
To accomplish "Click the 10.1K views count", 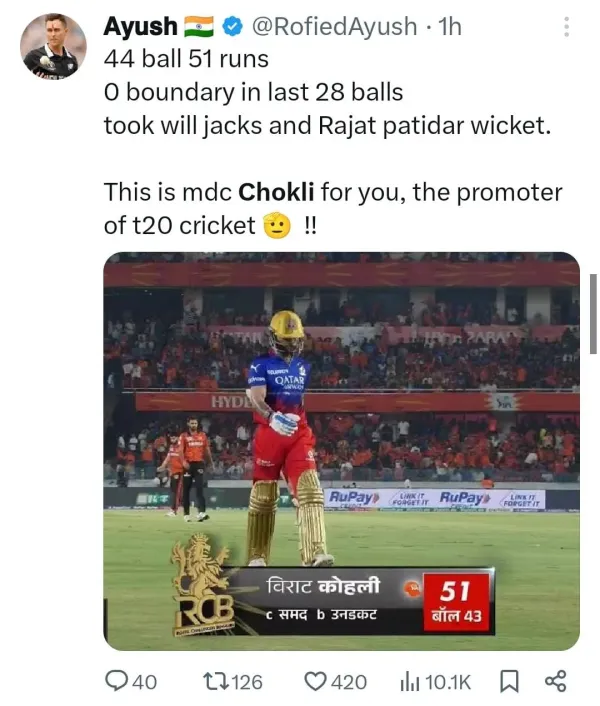I will pos(448,682).
